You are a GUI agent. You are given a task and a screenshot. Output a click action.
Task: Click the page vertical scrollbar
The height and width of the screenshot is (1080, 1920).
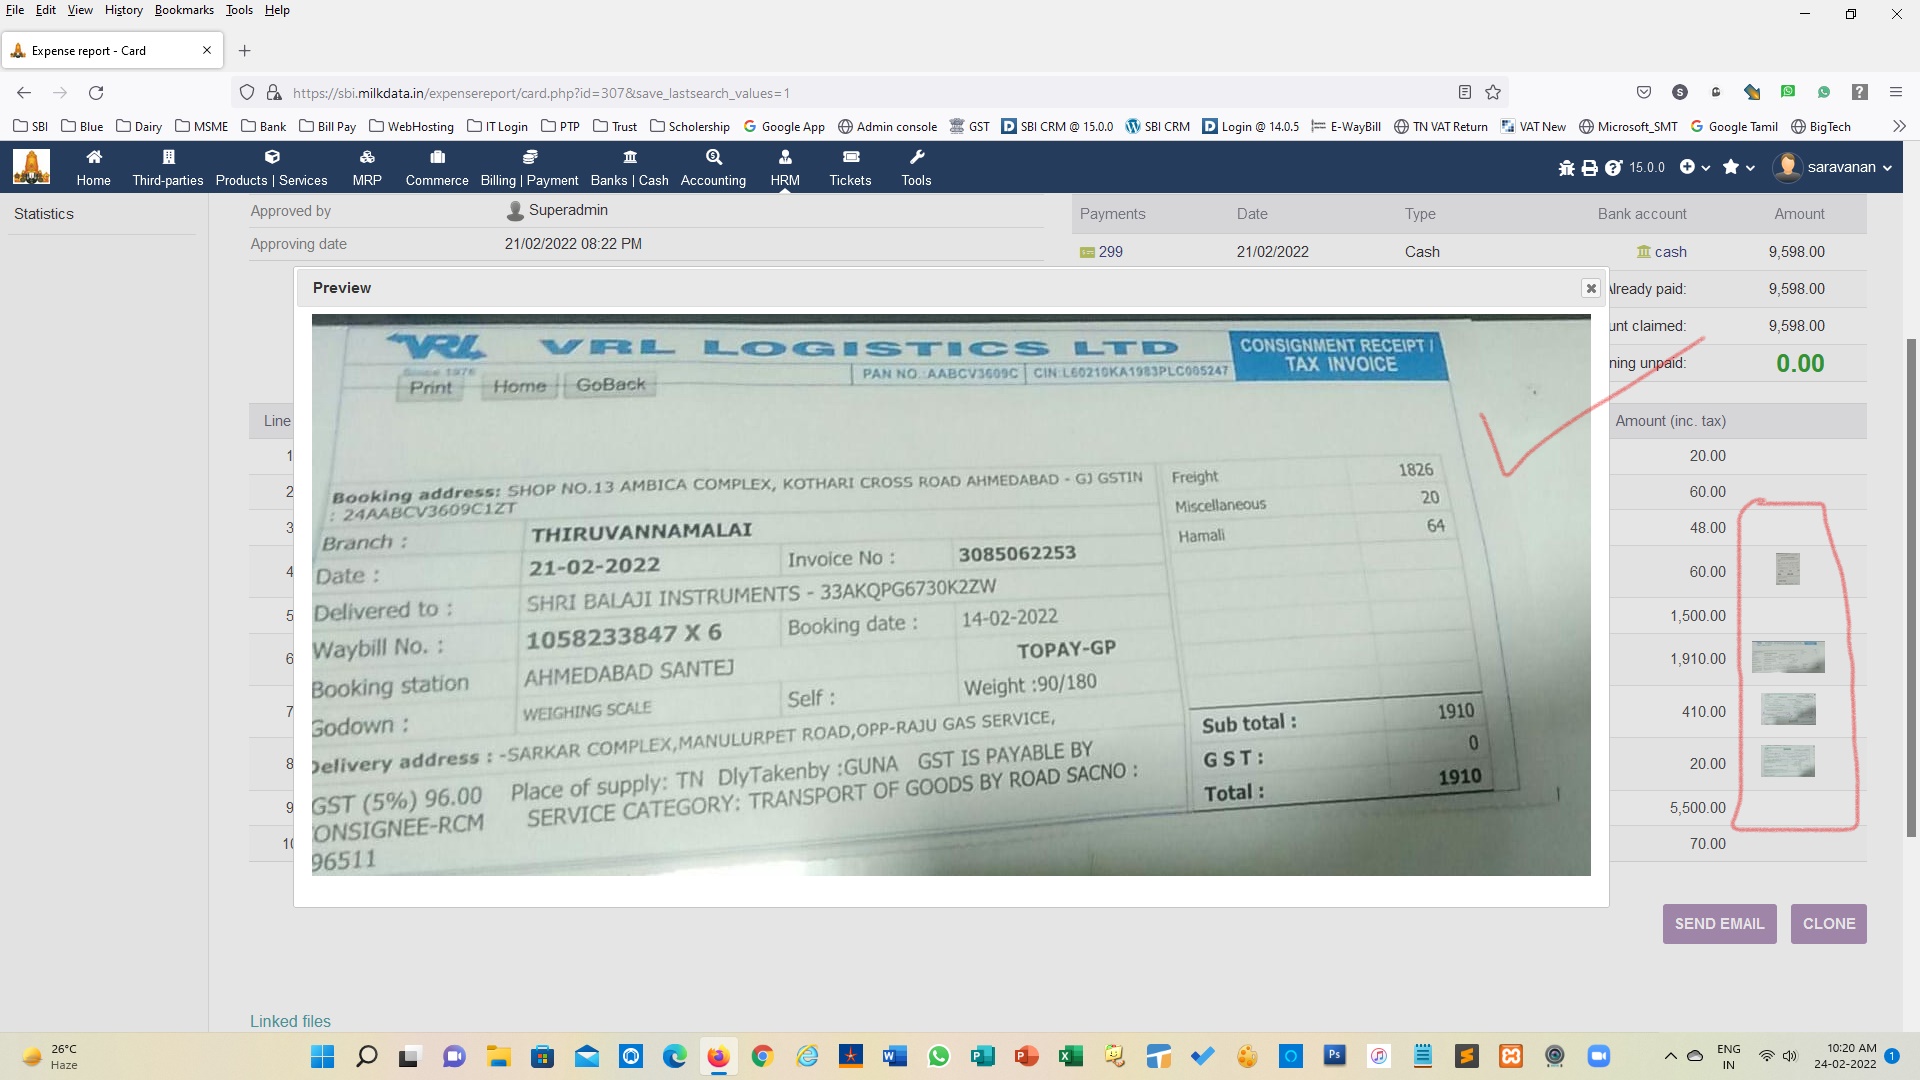tap(1911, 587)
